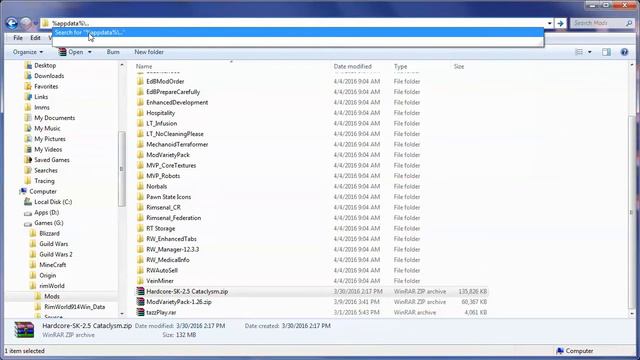
Task: Click the Burn toolbar button
Action: pyautogui.click(x=113, y=52)
